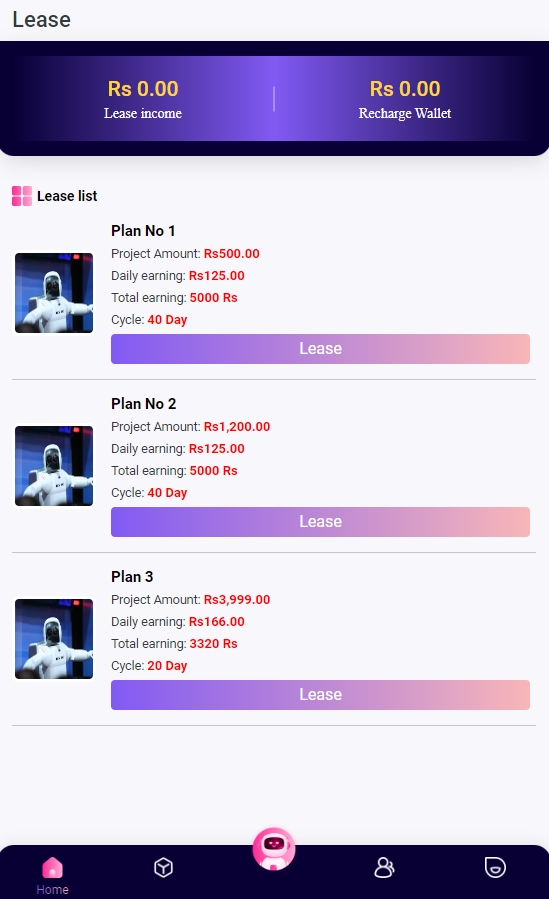Tap the shield-shaped icon in bottom bar
549x899 pixels.
[495, 867]
